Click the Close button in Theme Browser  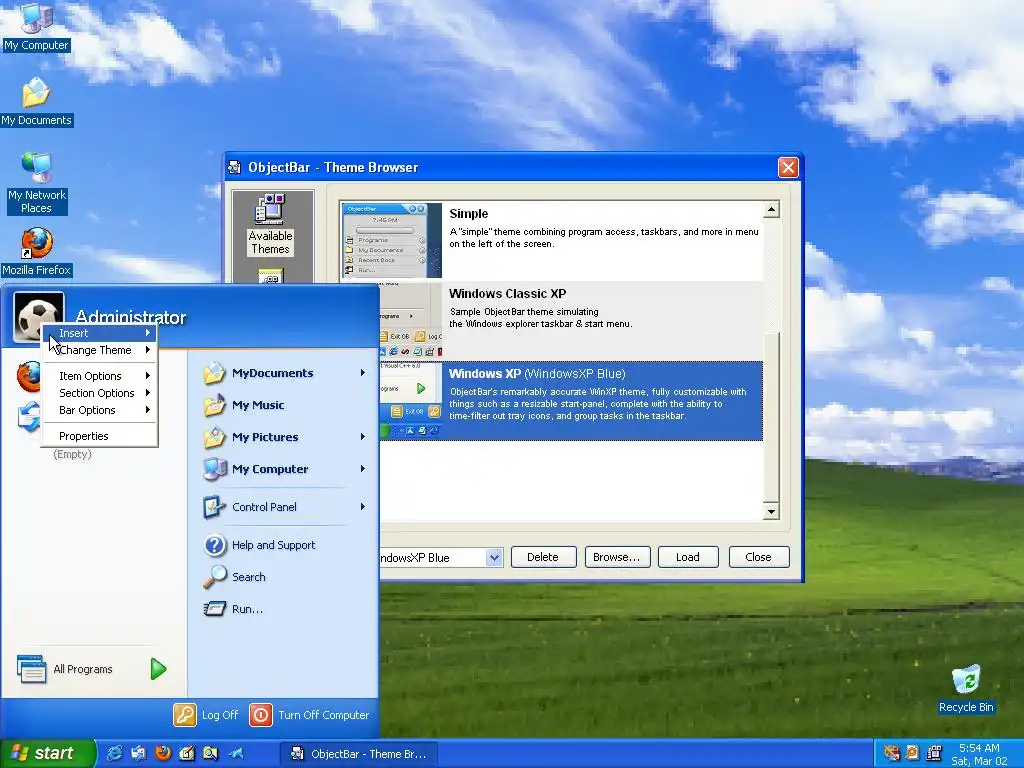[759, 557]
